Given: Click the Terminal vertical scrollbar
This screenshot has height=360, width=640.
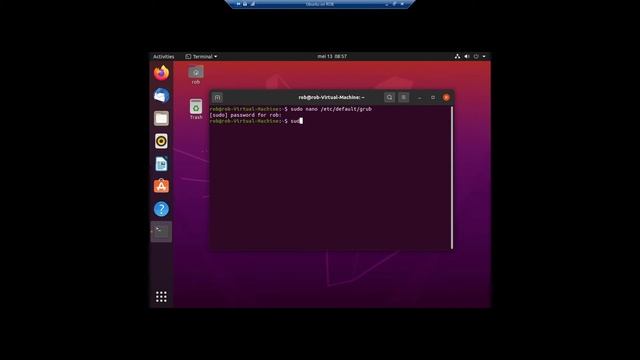Looking at the screenshot, I should click(x=452, y=178).
